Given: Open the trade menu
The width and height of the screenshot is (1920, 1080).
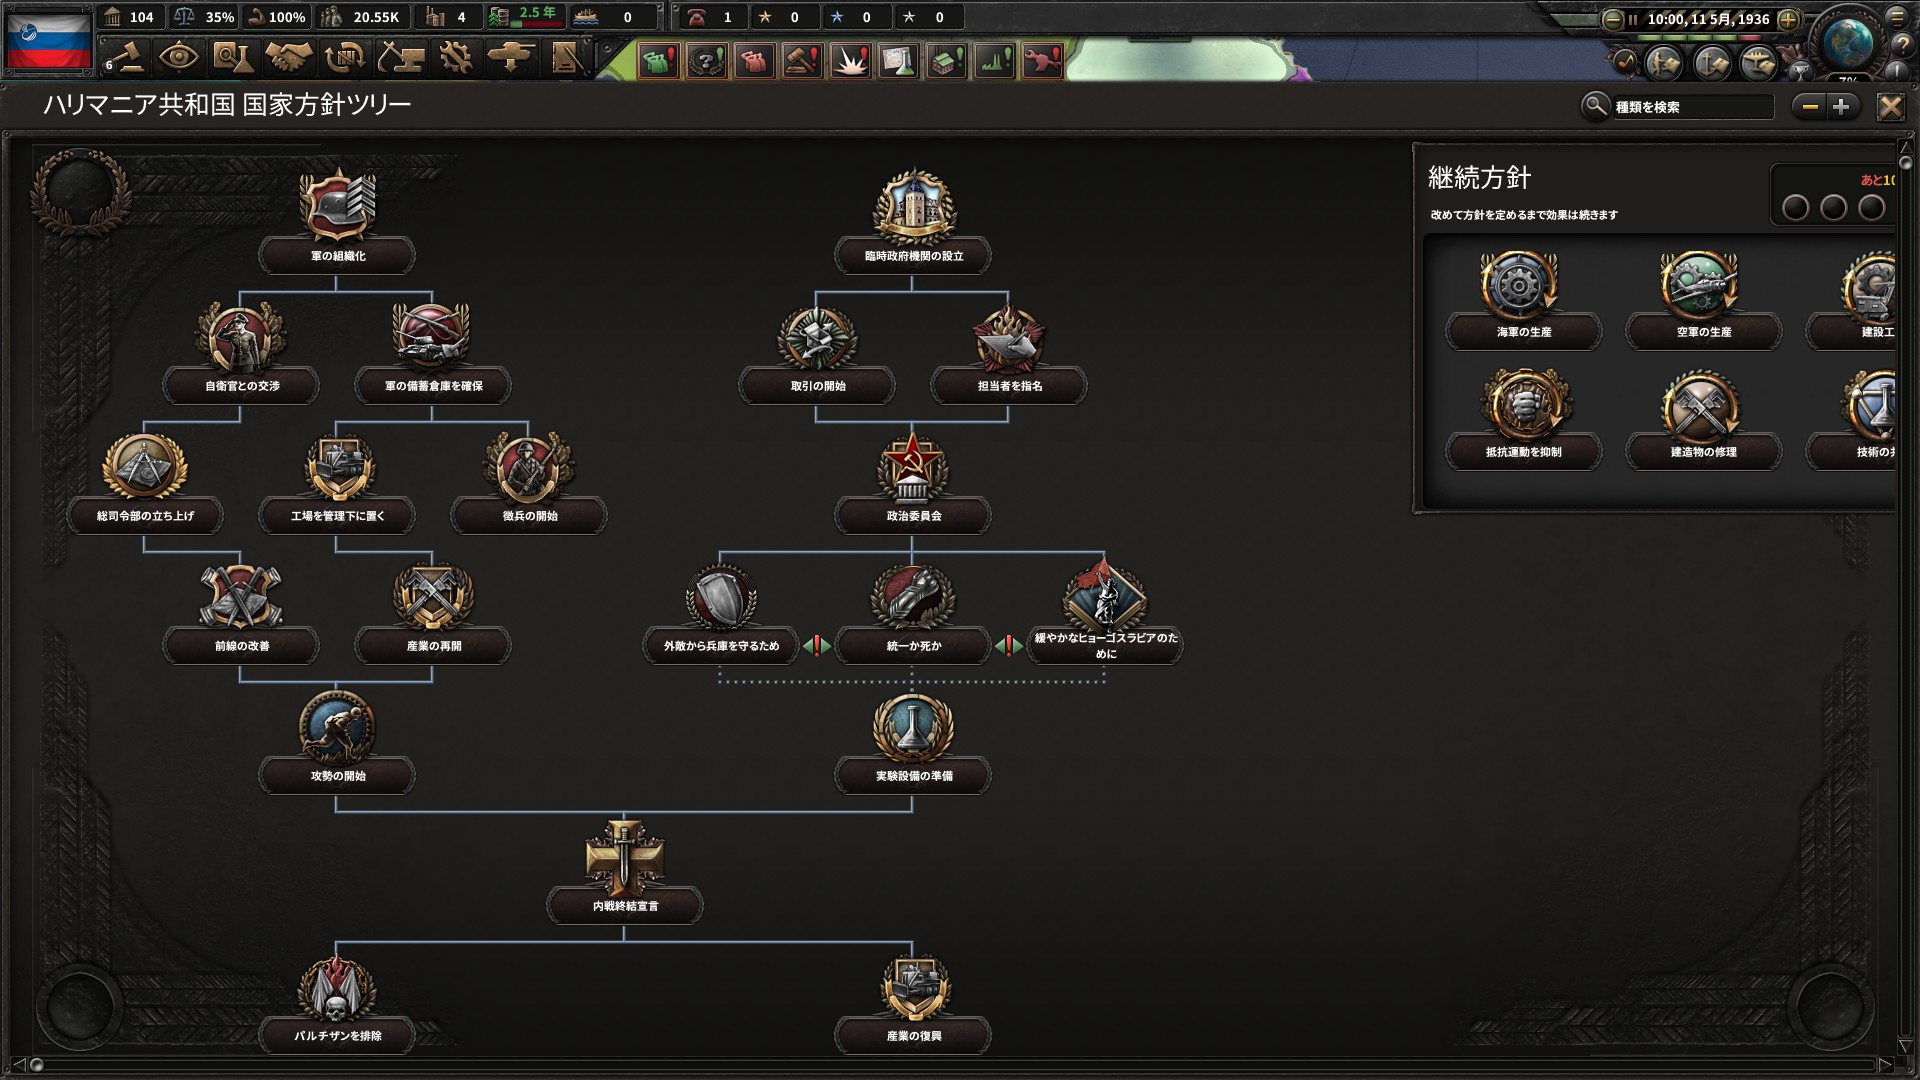Looking at the screenshot, I should (x=344, y=57).
